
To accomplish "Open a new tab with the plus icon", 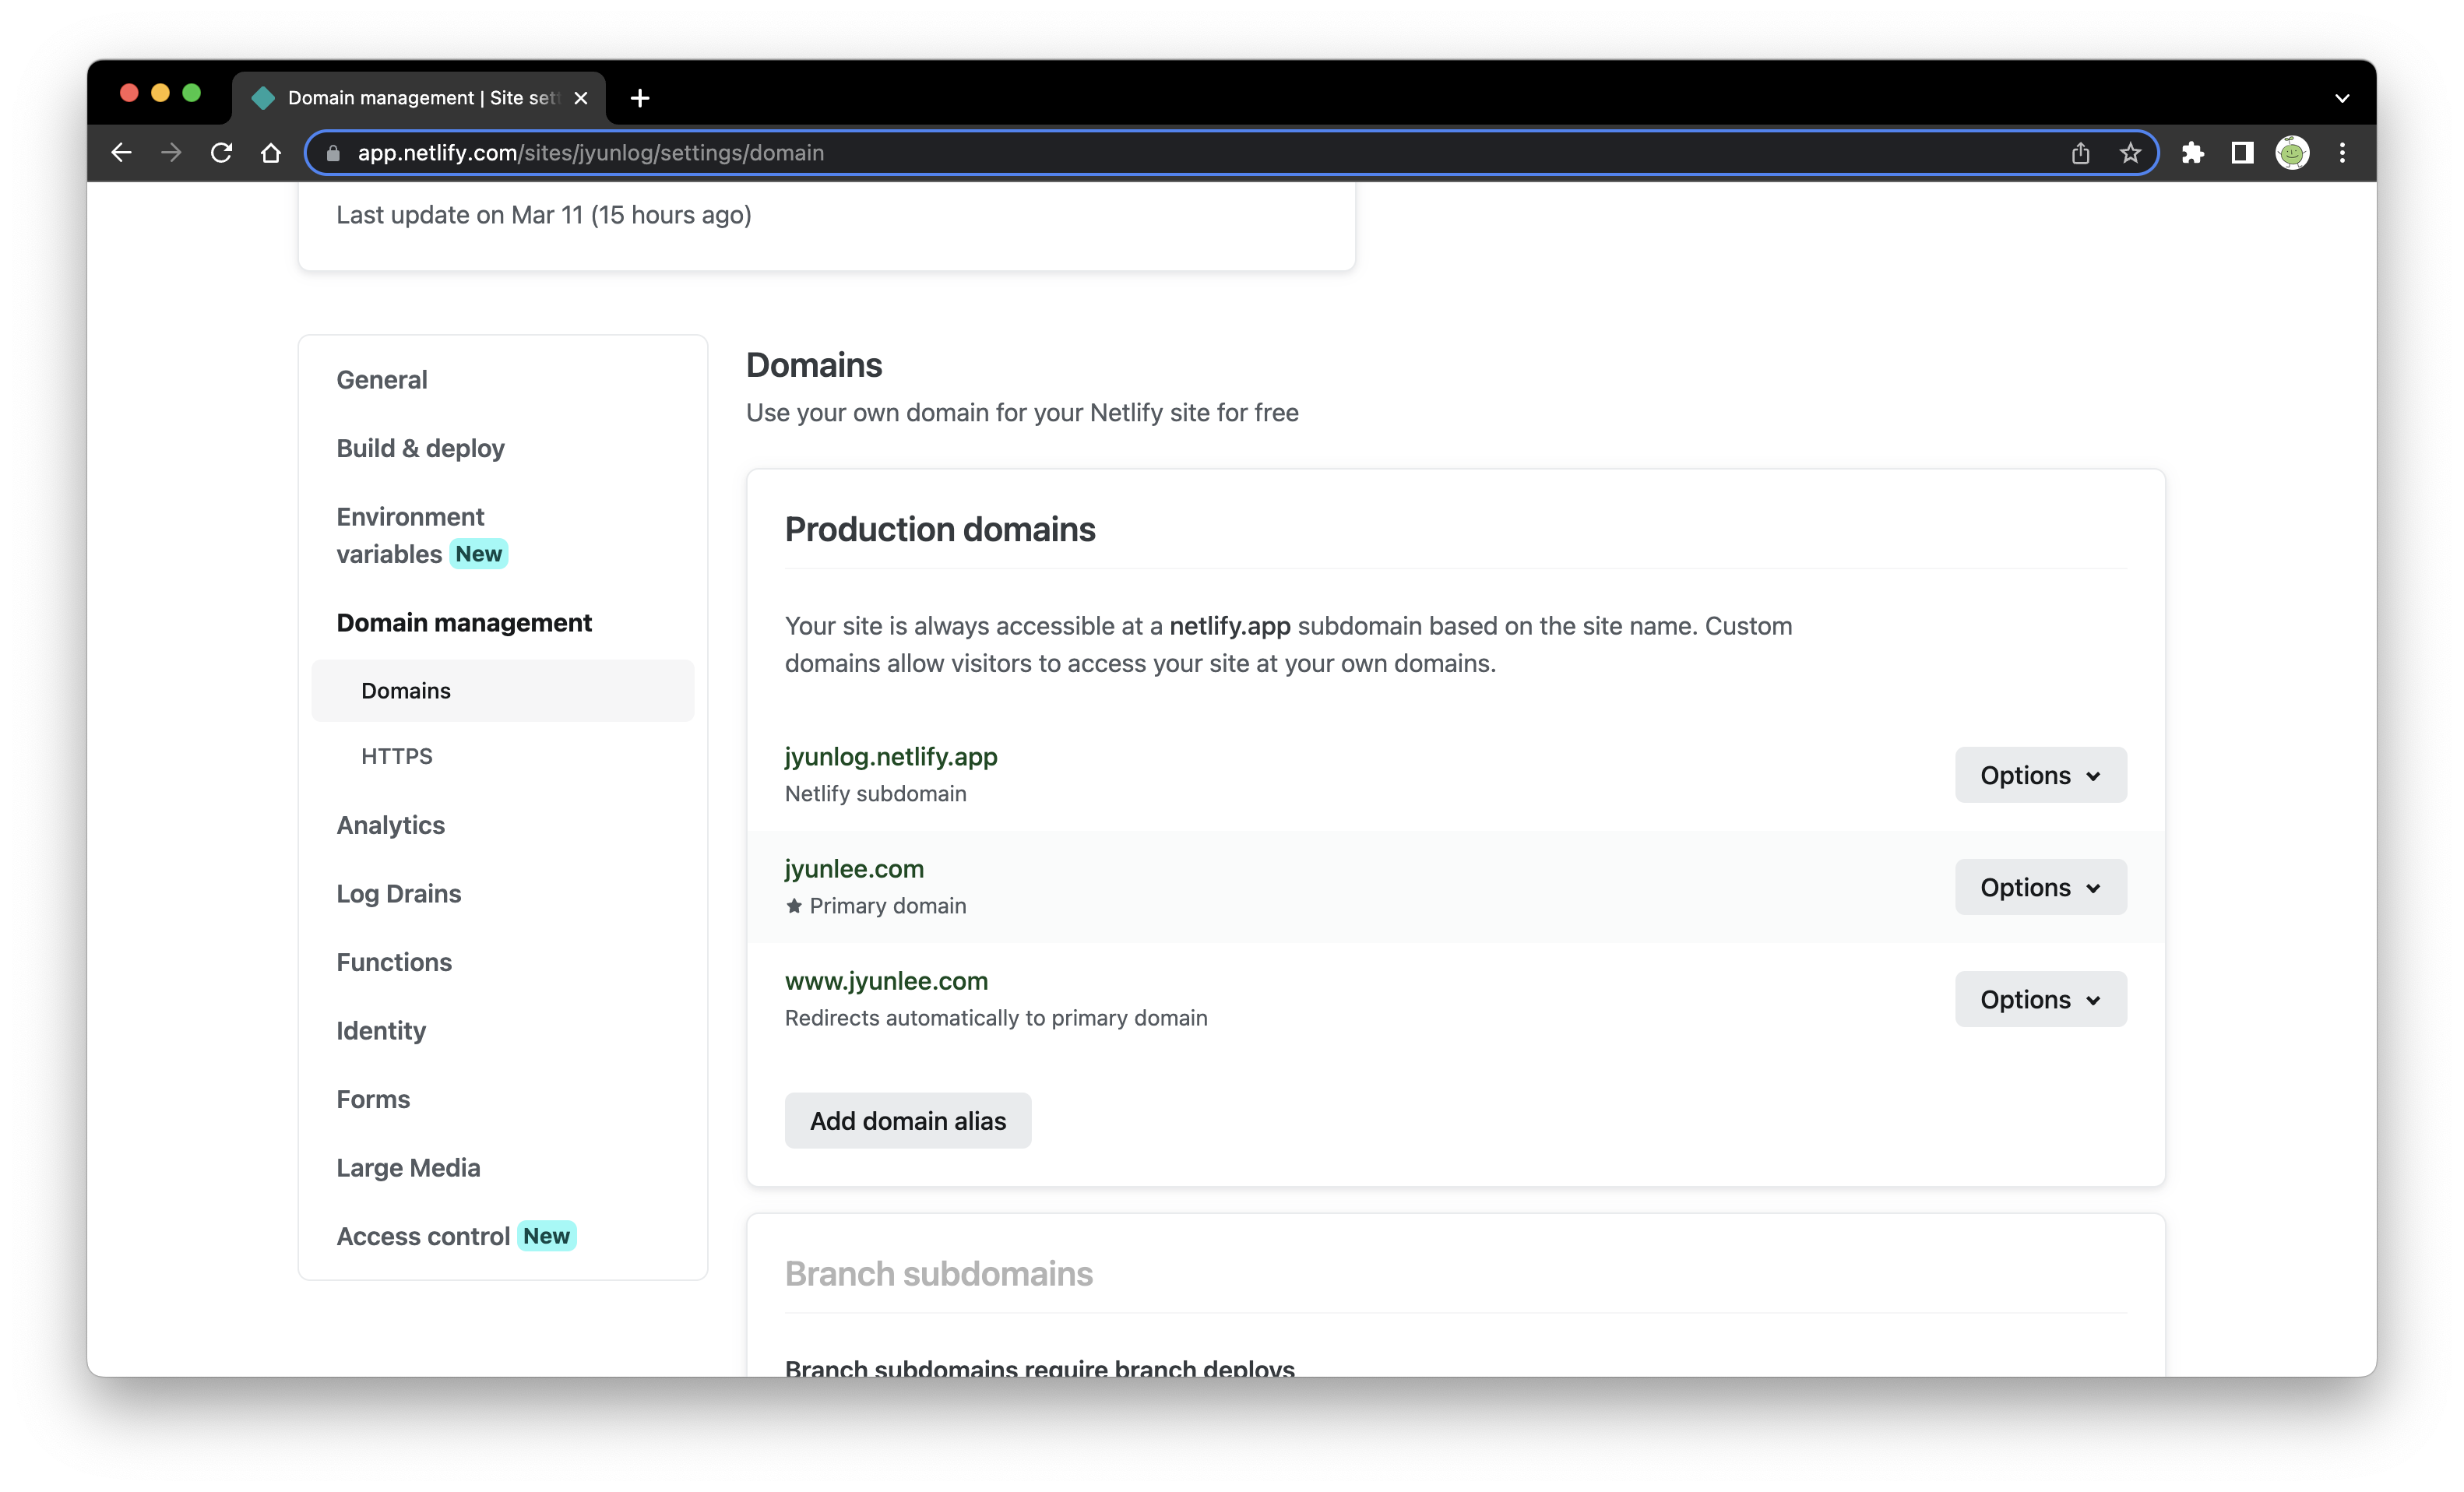I will click(640, 98).
